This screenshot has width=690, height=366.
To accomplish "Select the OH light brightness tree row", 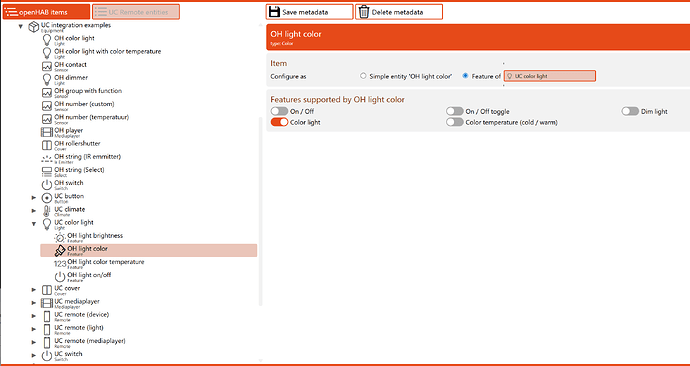I will [149, 238].
